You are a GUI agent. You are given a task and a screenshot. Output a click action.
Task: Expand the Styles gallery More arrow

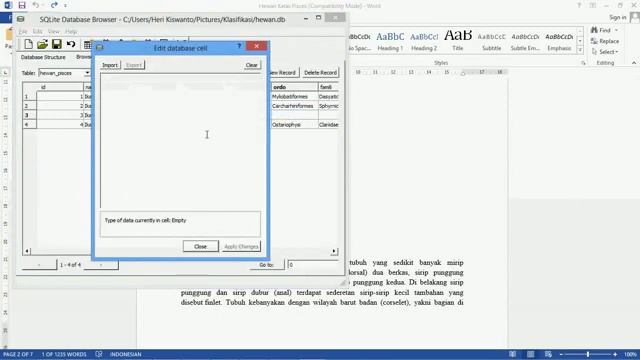tap(580, 50)
